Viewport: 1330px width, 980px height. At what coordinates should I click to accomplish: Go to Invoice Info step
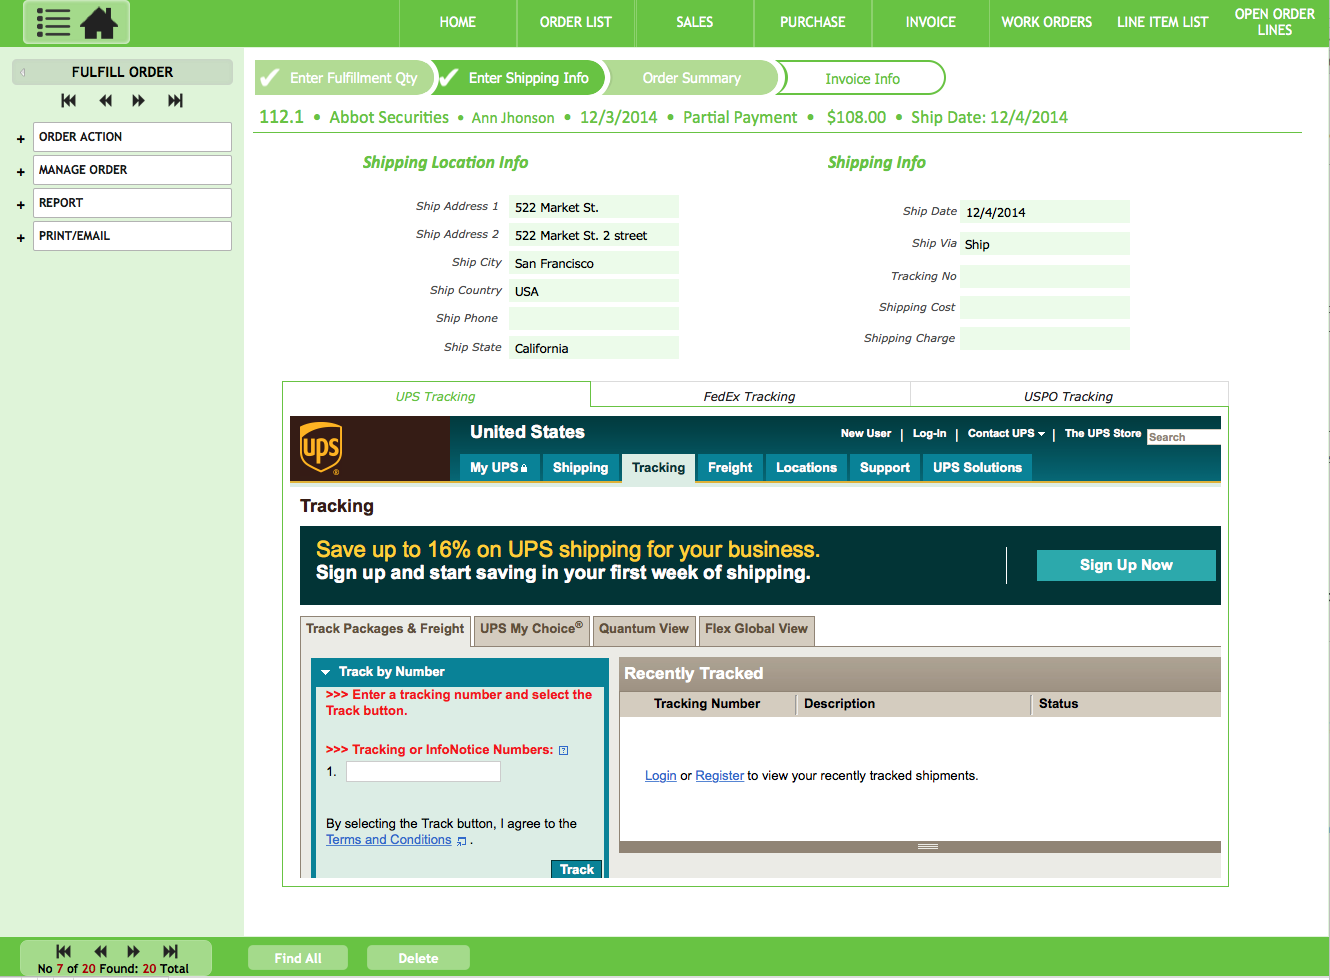click(x=862, y=78)
